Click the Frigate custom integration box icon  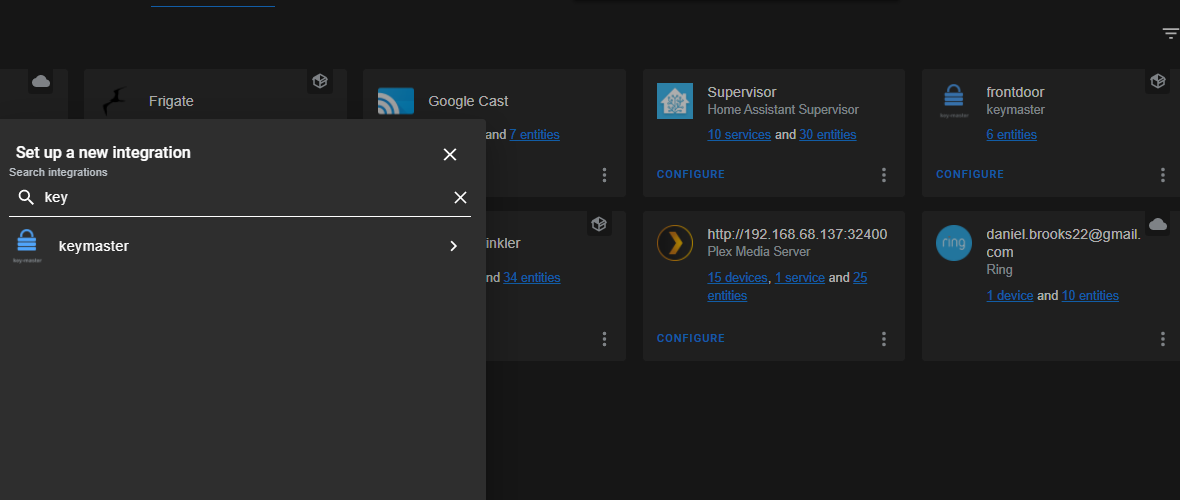pos(320,81)
